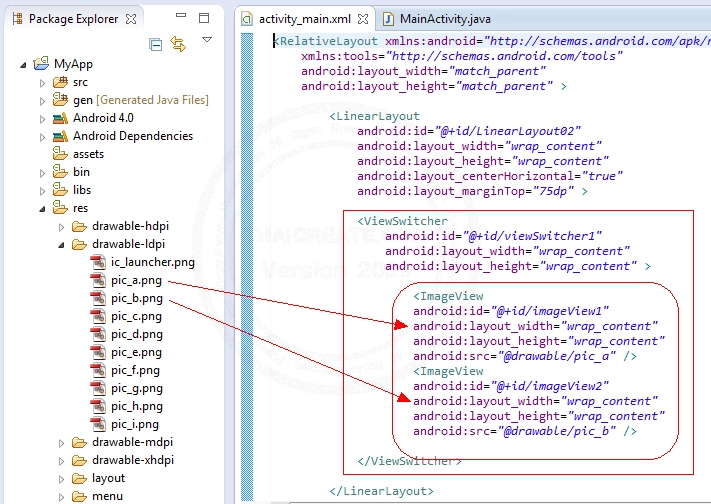Screen dimensions: 711x504
Task: Click the pic_c.png file icon
Action: [x=98, y=316]
